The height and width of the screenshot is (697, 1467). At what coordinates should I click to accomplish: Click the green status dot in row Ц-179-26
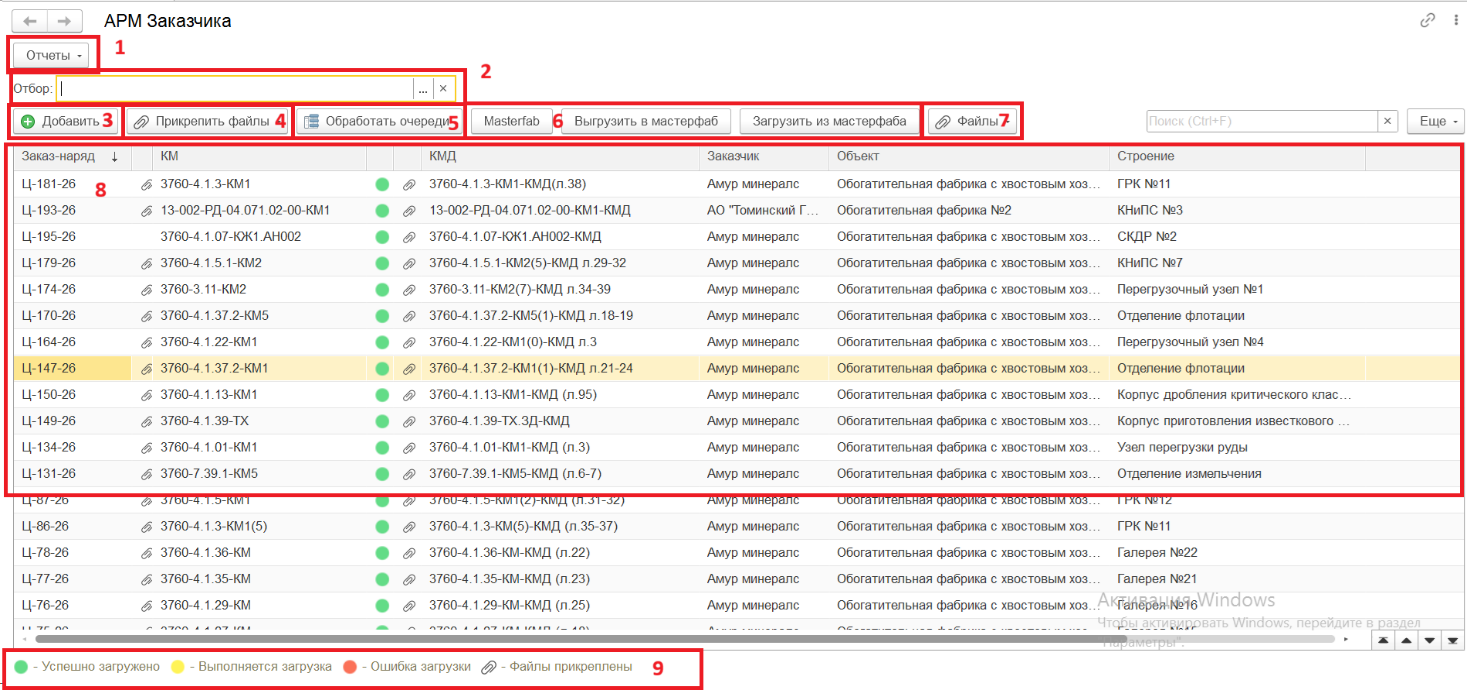click(x=382, y=263)
